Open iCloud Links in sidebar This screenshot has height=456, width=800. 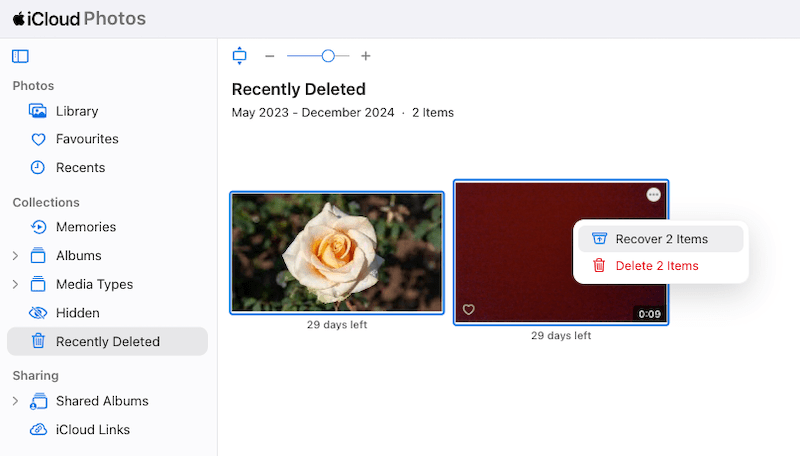click(x=92, y=430)
